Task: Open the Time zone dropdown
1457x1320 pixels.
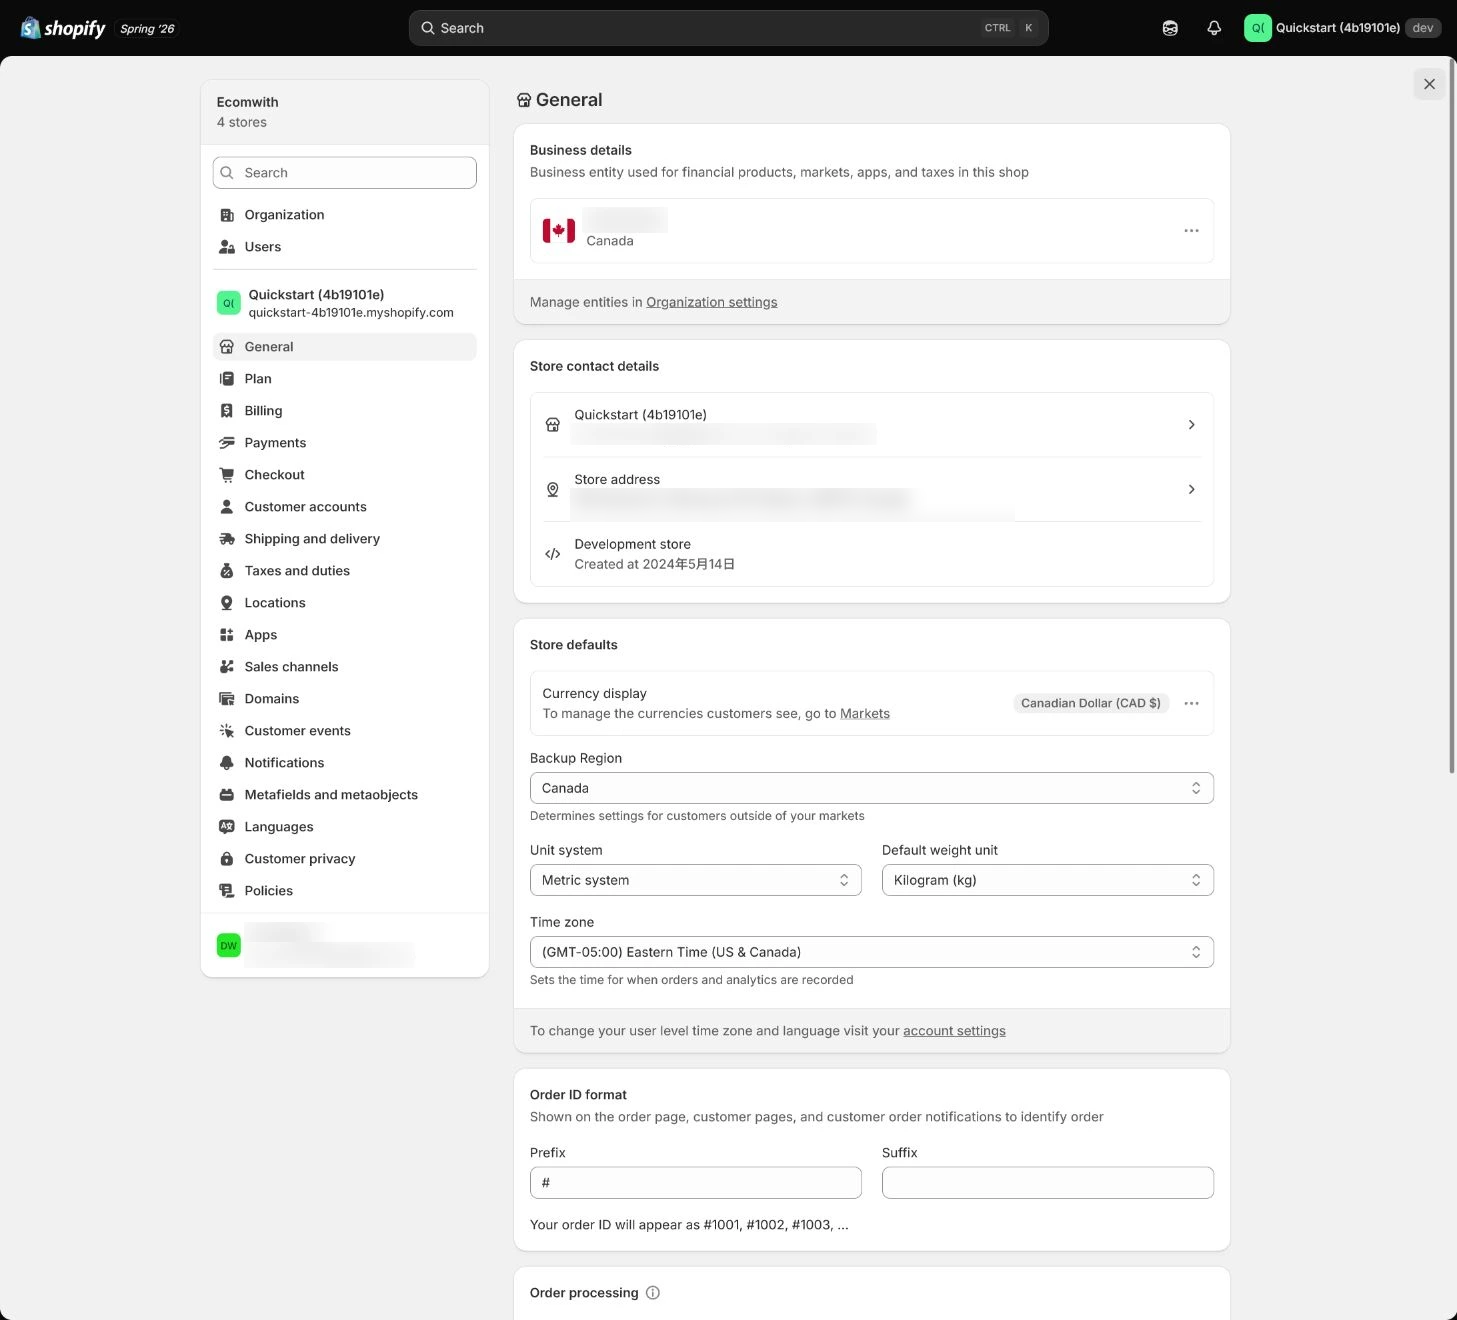Action: 871,952
